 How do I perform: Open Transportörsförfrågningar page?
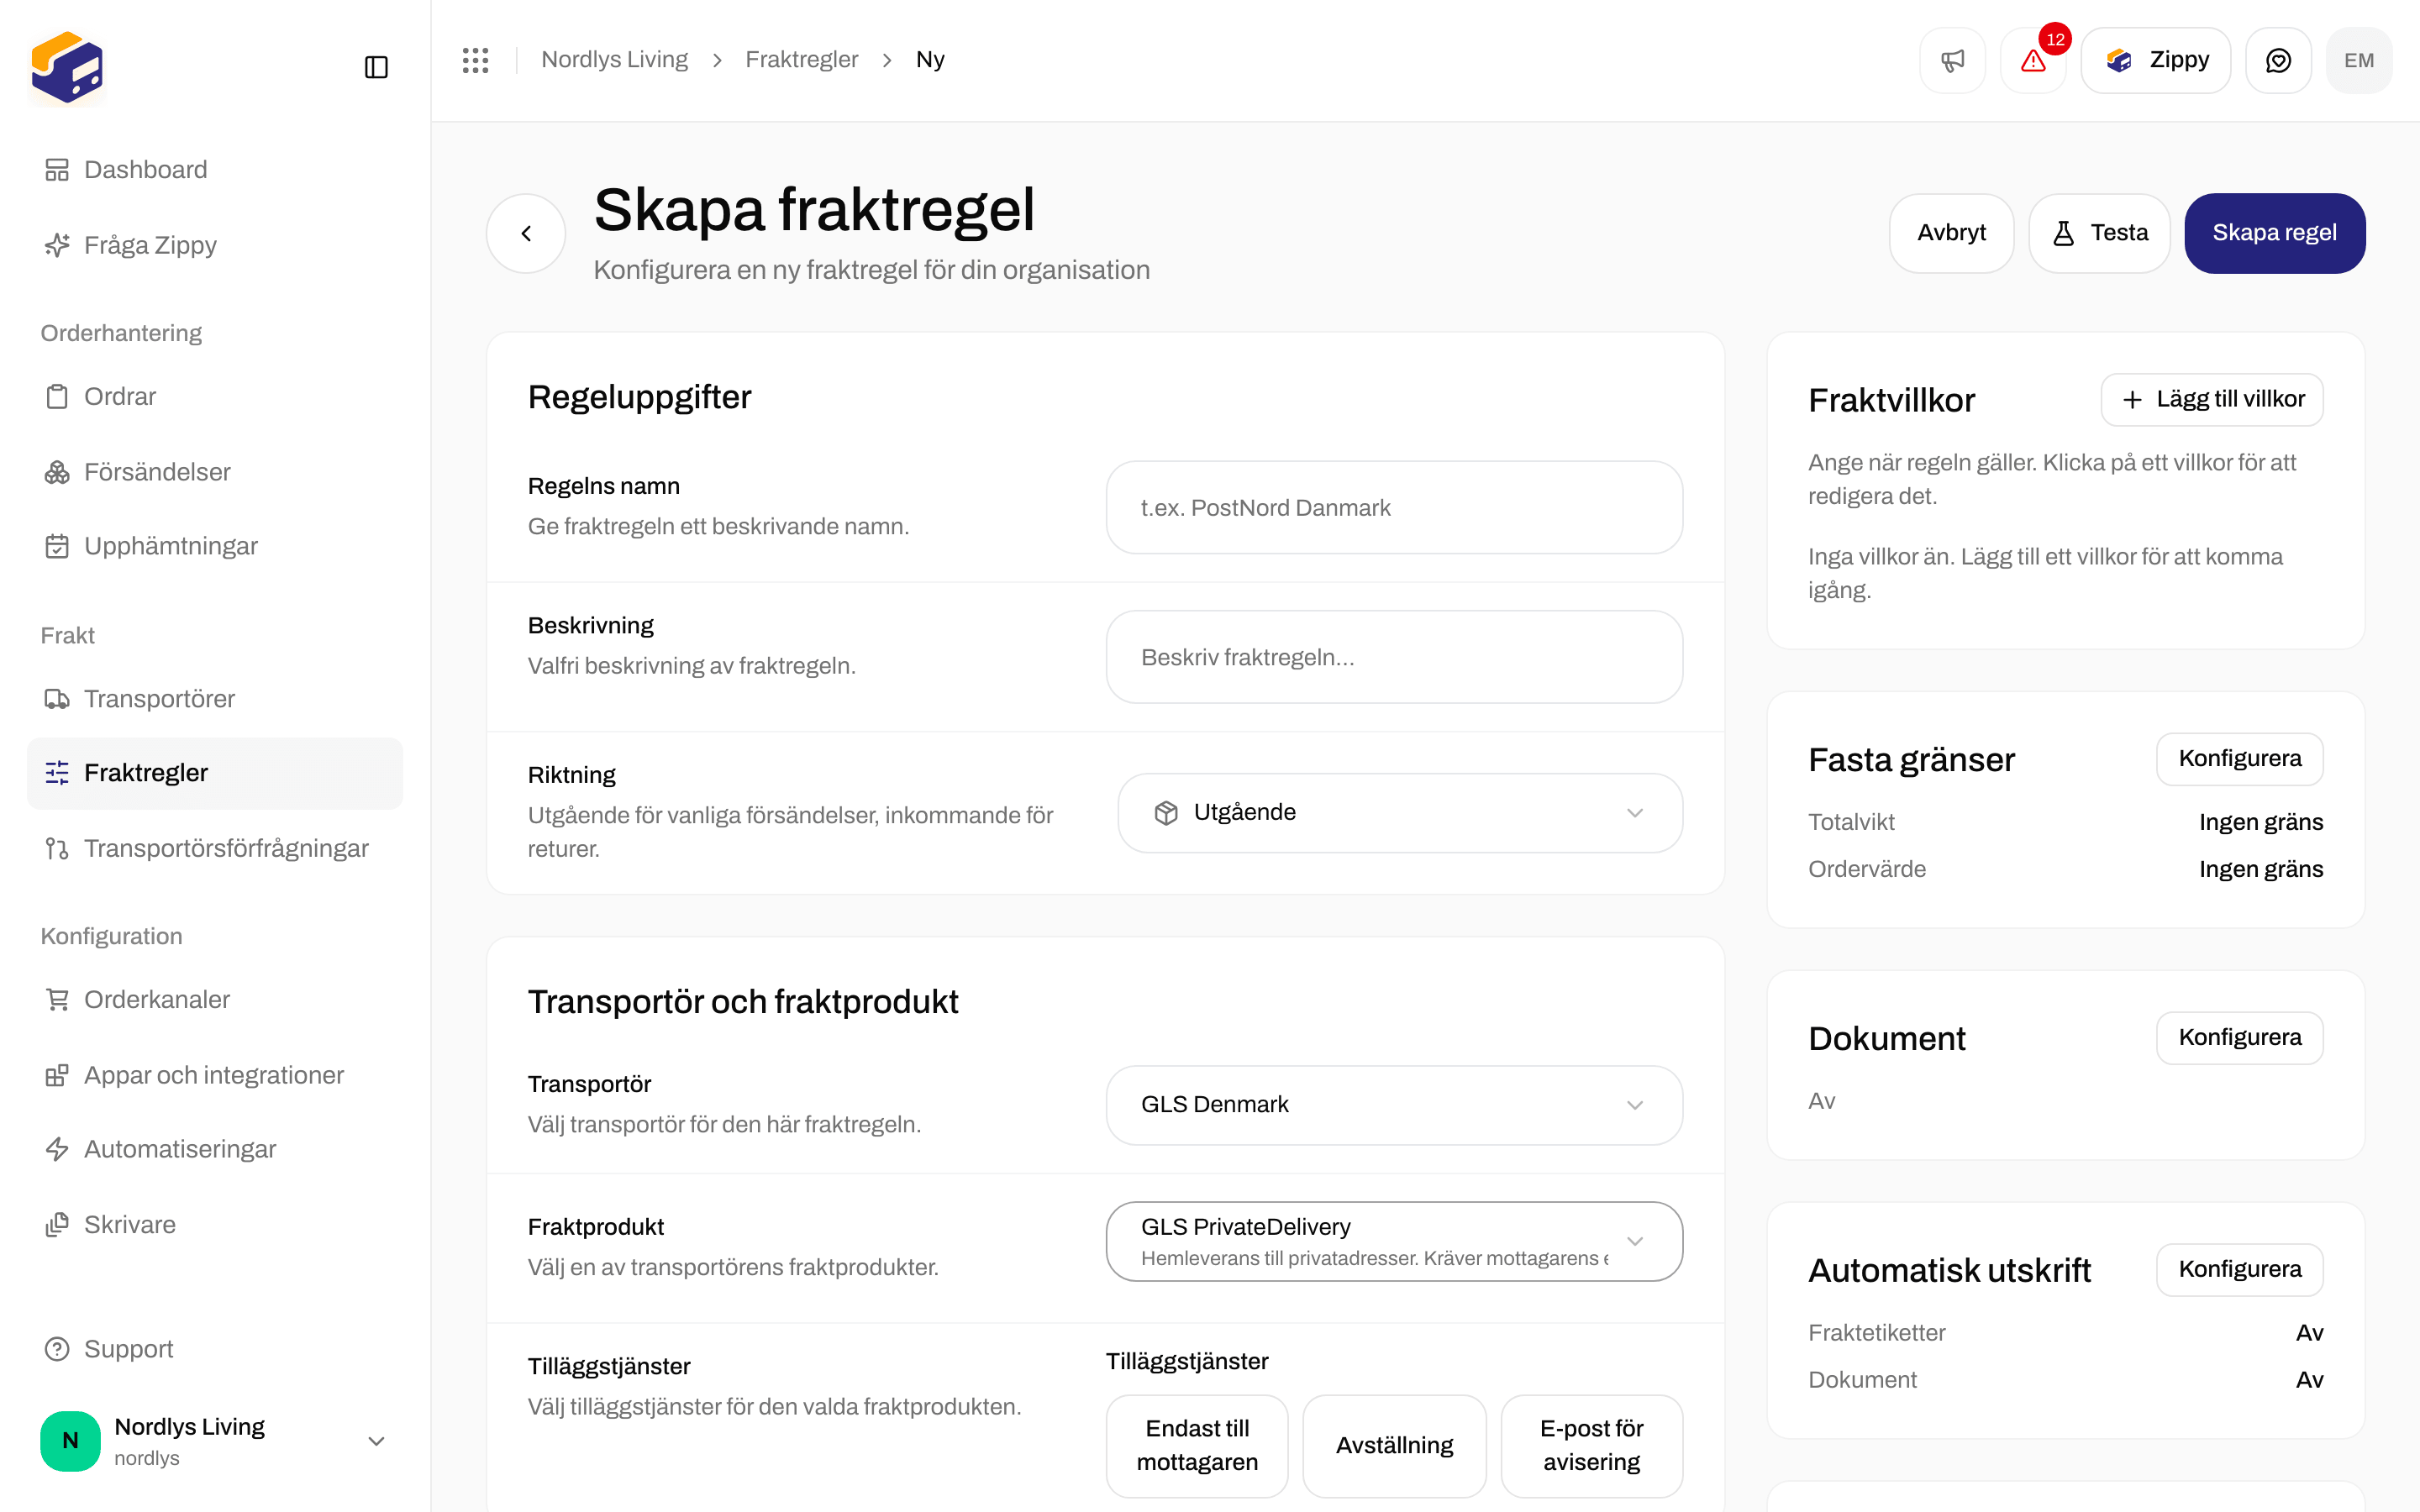pyautogui.click(x=215, y=848)
